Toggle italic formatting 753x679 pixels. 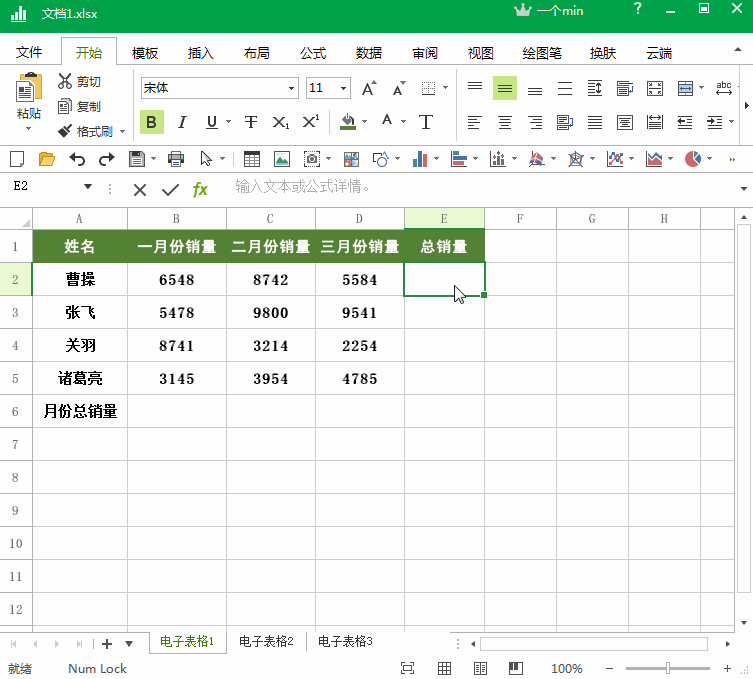point(182,122)
